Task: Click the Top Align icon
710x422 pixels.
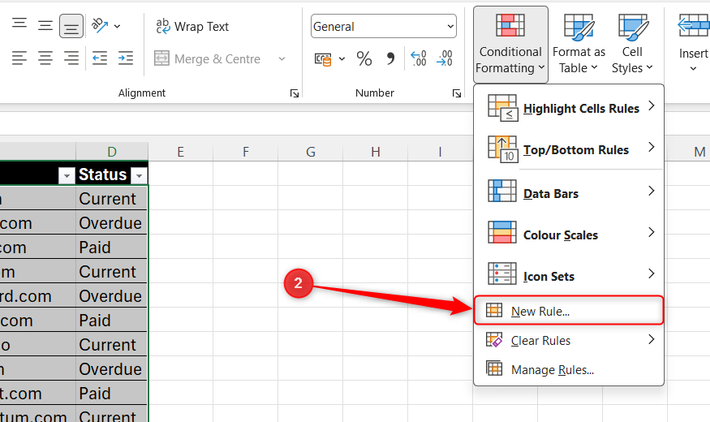Action: point(19,24)
